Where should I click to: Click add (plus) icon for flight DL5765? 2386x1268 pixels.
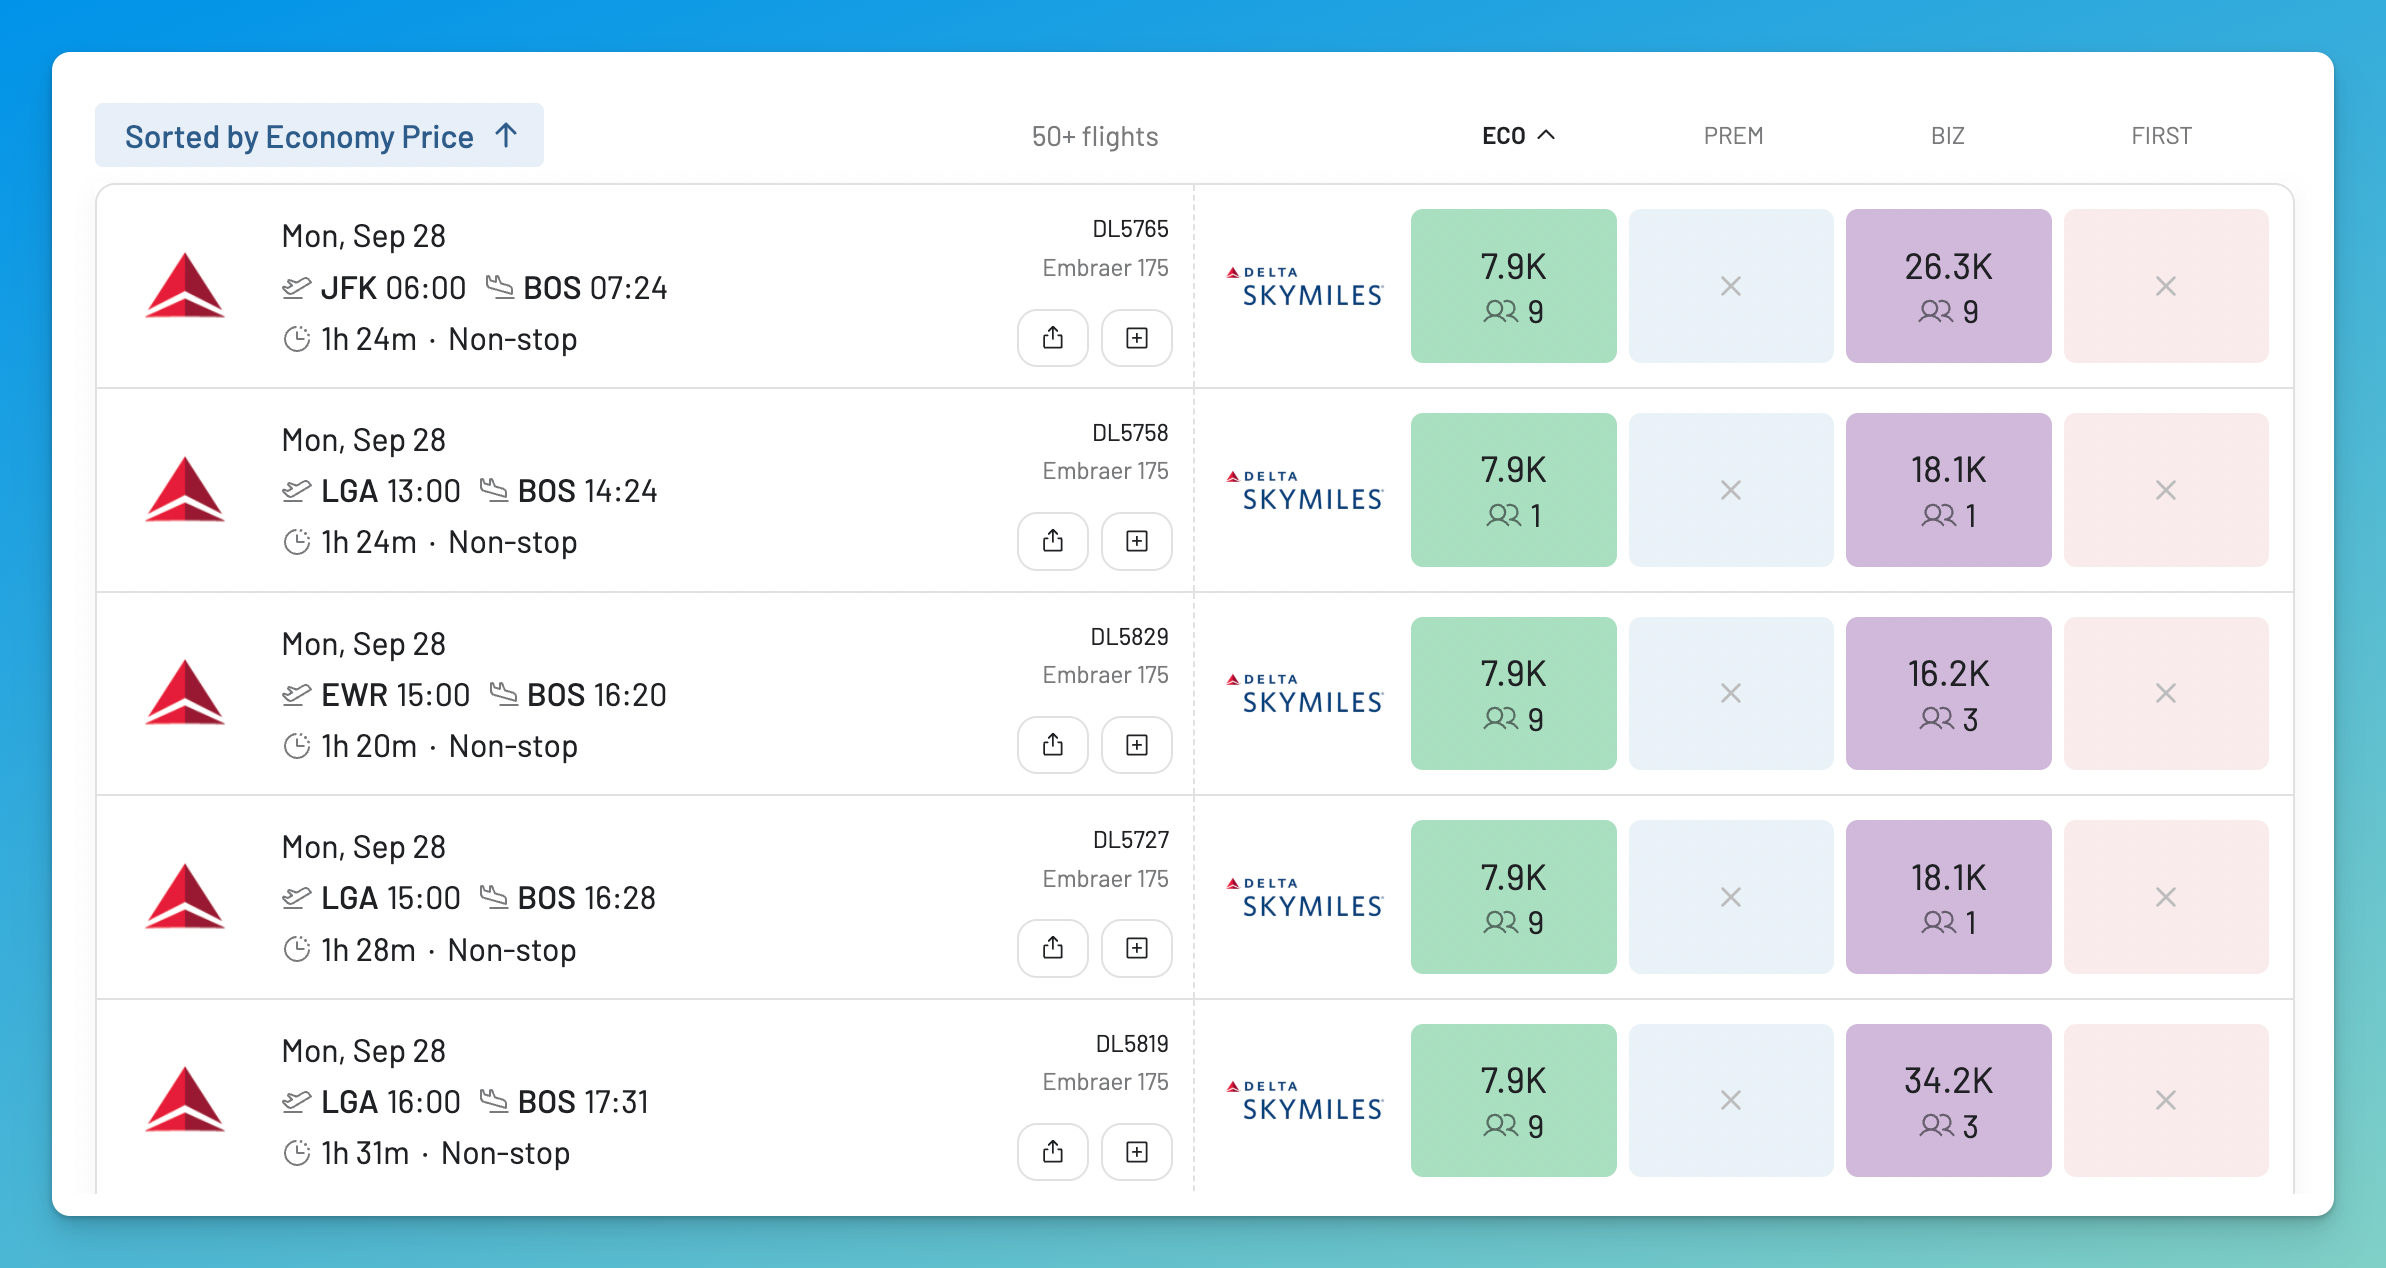click(1137, 338)
